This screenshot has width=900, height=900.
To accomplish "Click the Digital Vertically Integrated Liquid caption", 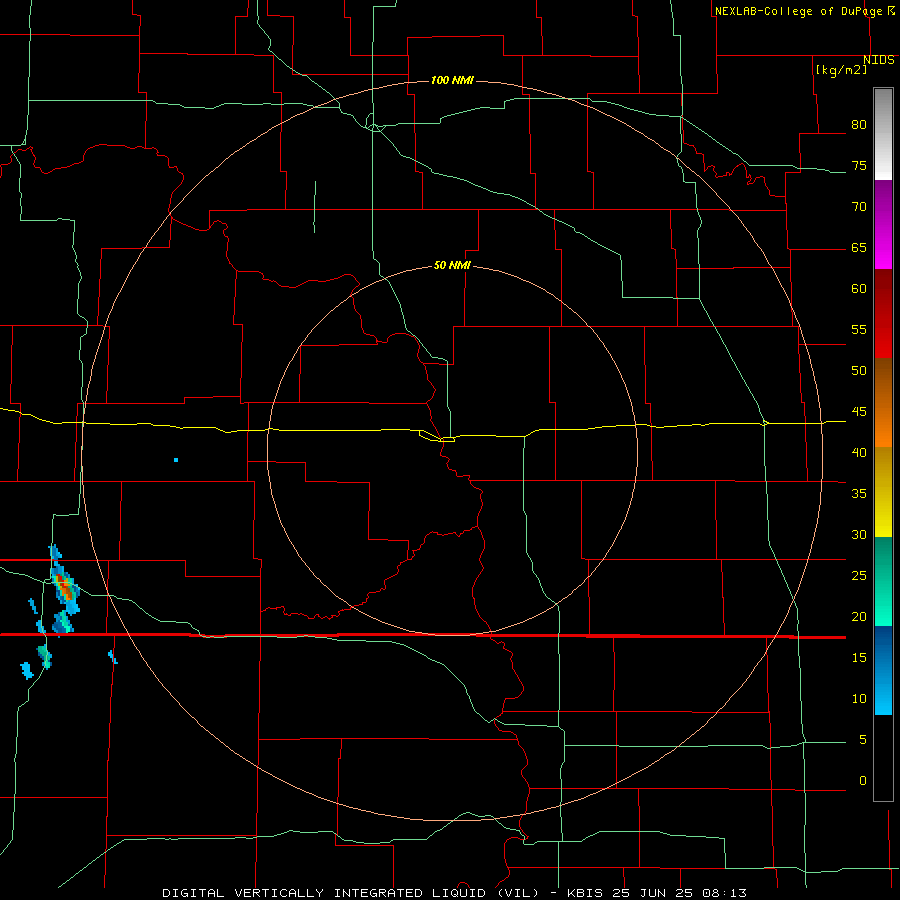I will pyautogui.click(x=351, y=893).
